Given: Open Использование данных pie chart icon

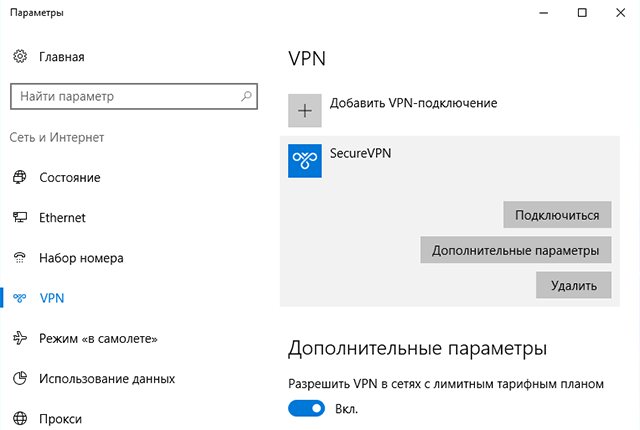Looking at the screenshot, I should pos(19,378).
